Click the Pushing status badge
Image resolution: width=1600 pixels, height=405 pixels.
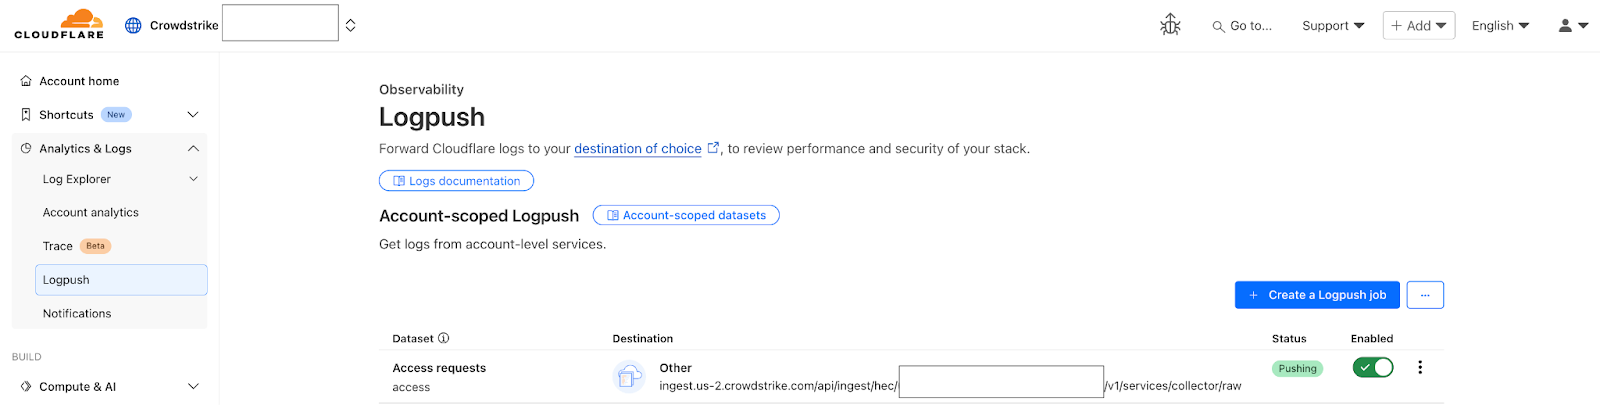[x=1297, y=368]
